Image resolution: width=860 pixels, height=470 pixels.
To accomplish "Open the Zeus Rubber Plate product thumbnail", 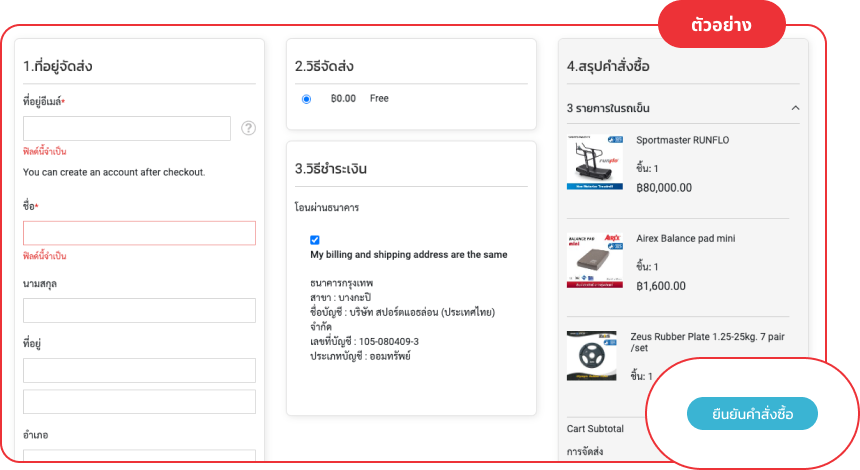I will click(591, 355).
